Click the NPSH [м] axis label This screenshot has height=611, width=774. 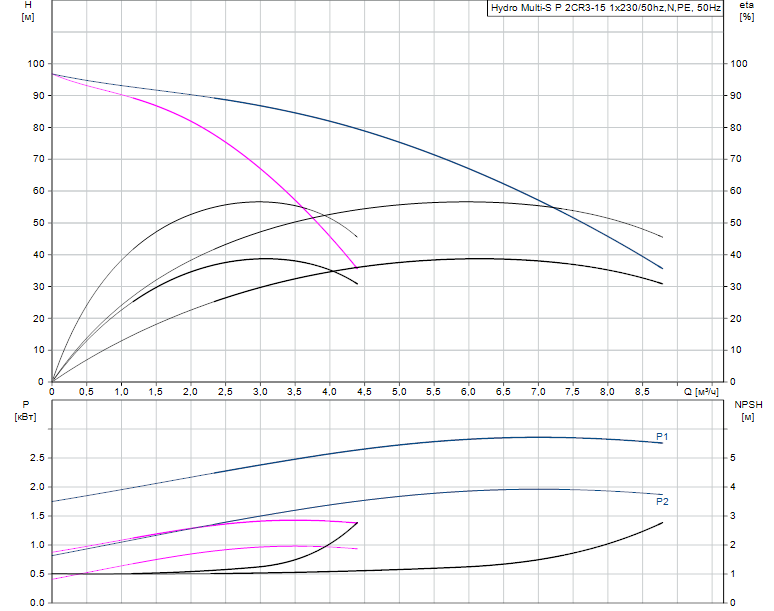pos(748,411)
